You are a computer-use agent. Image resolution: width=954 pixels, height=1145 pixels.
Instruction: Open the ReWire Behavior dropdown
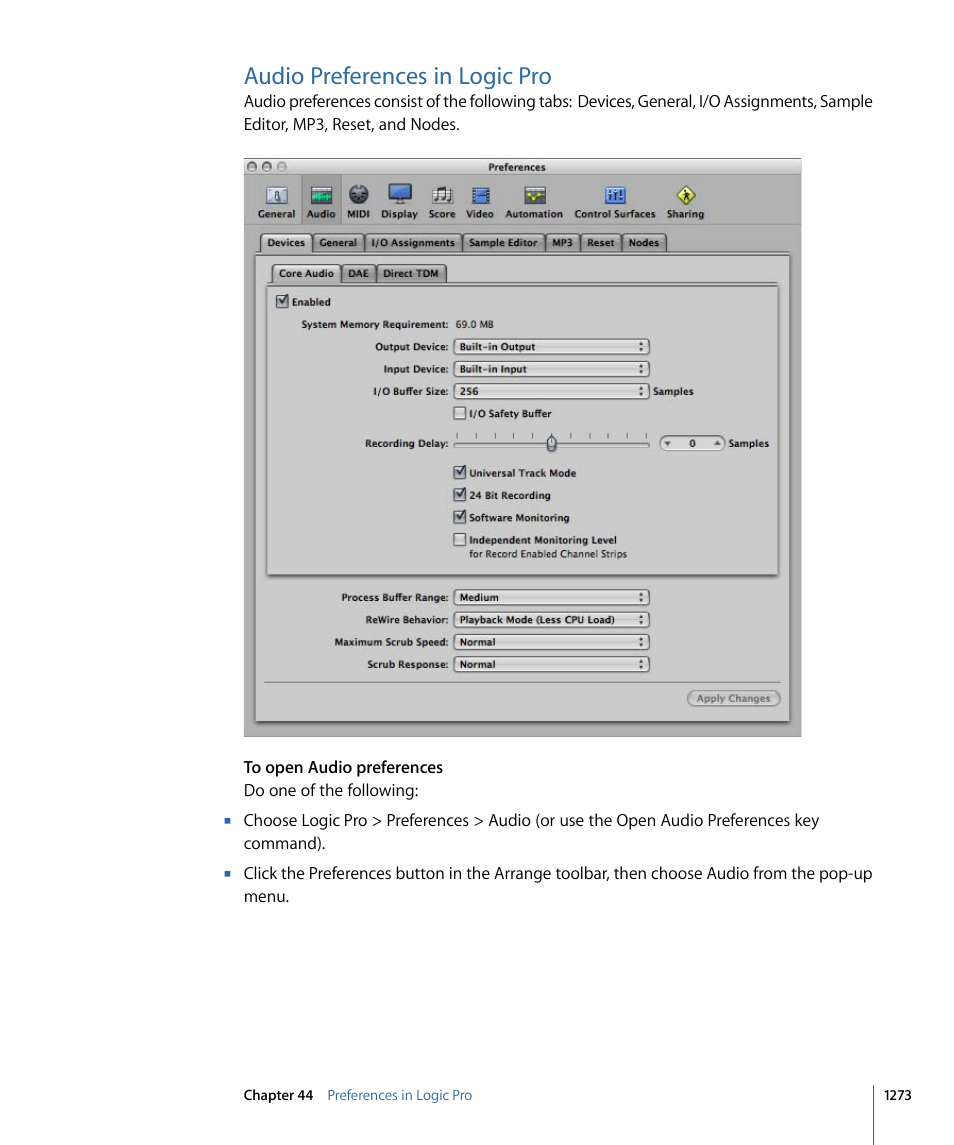pos(552,619)
